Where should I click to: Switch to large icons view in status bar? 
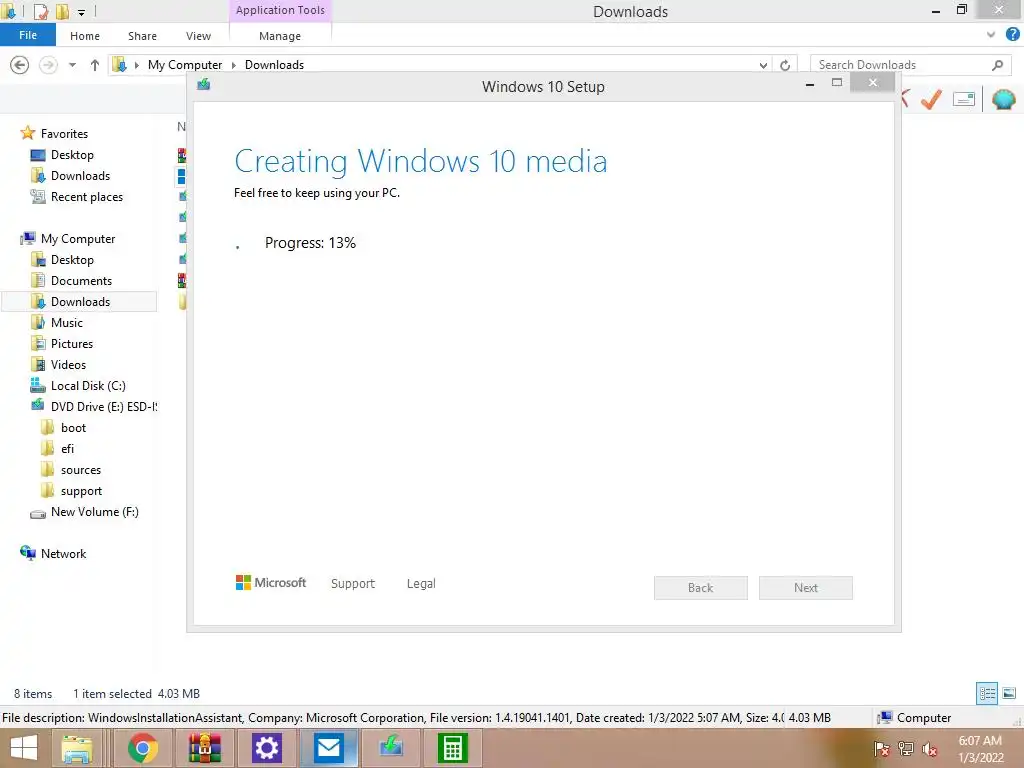click(1009, 693)
